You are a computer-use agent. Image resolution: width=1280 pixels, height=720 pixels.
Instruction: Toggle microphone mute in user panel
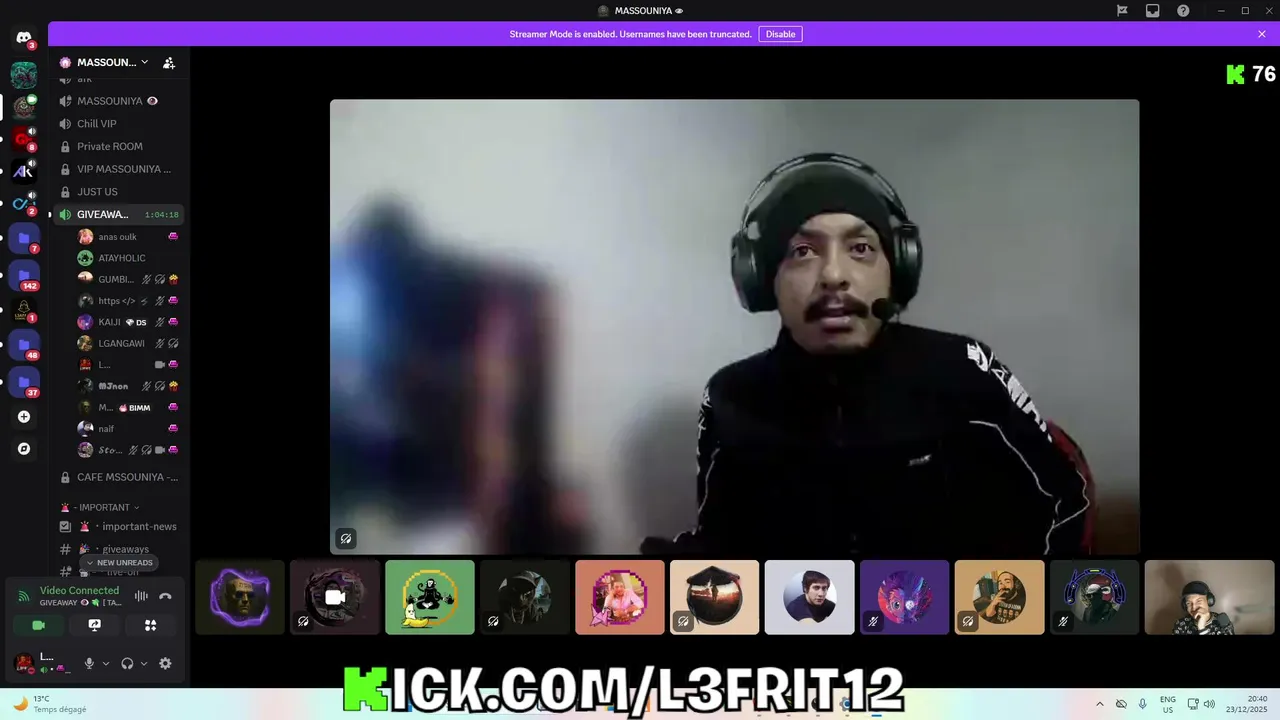point(89,663)
